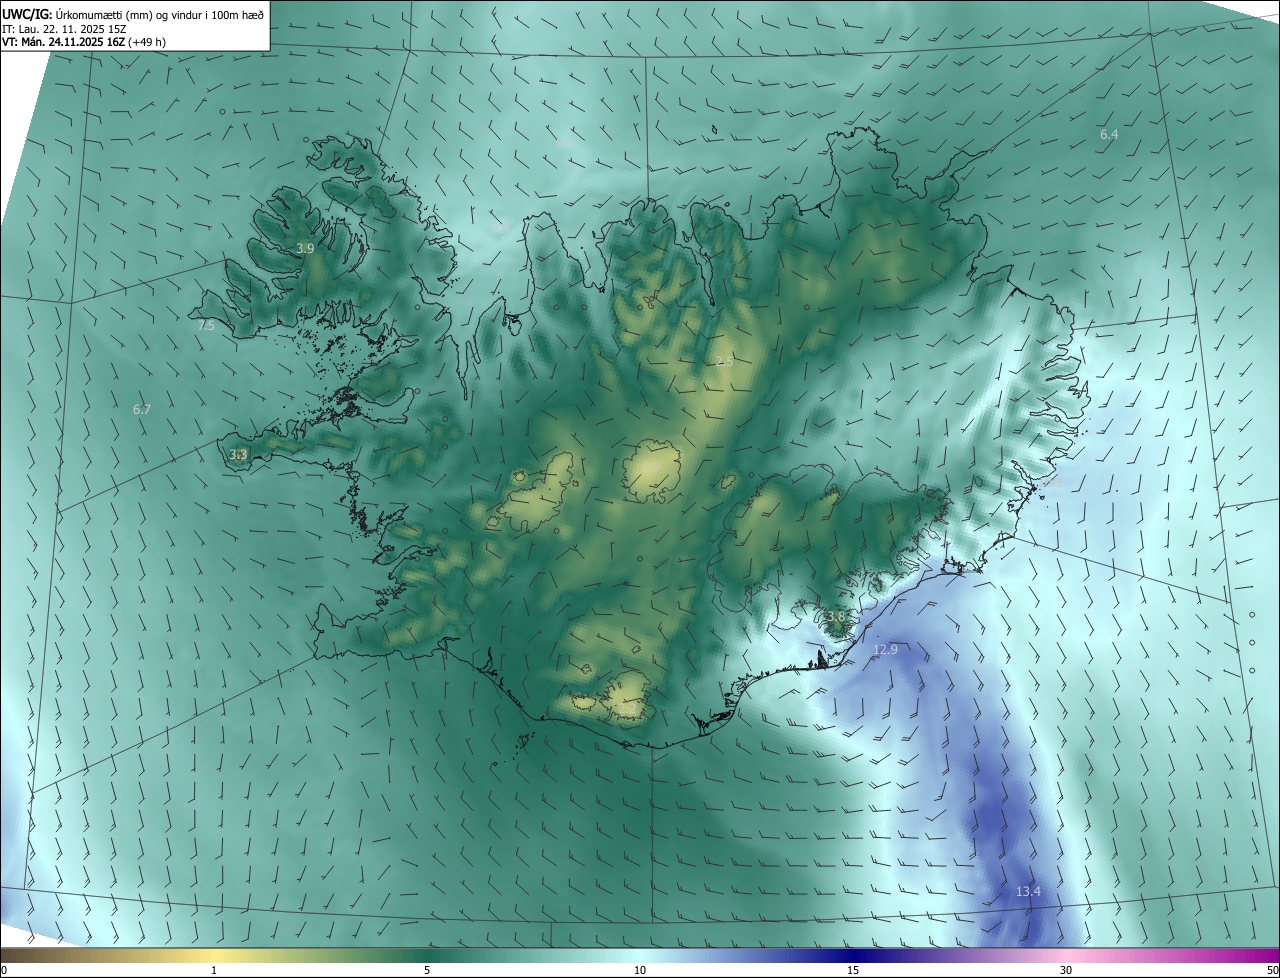Click the 1.9 value on the central glacier
Screen dimensions: 1280x978
click(649, 467)
